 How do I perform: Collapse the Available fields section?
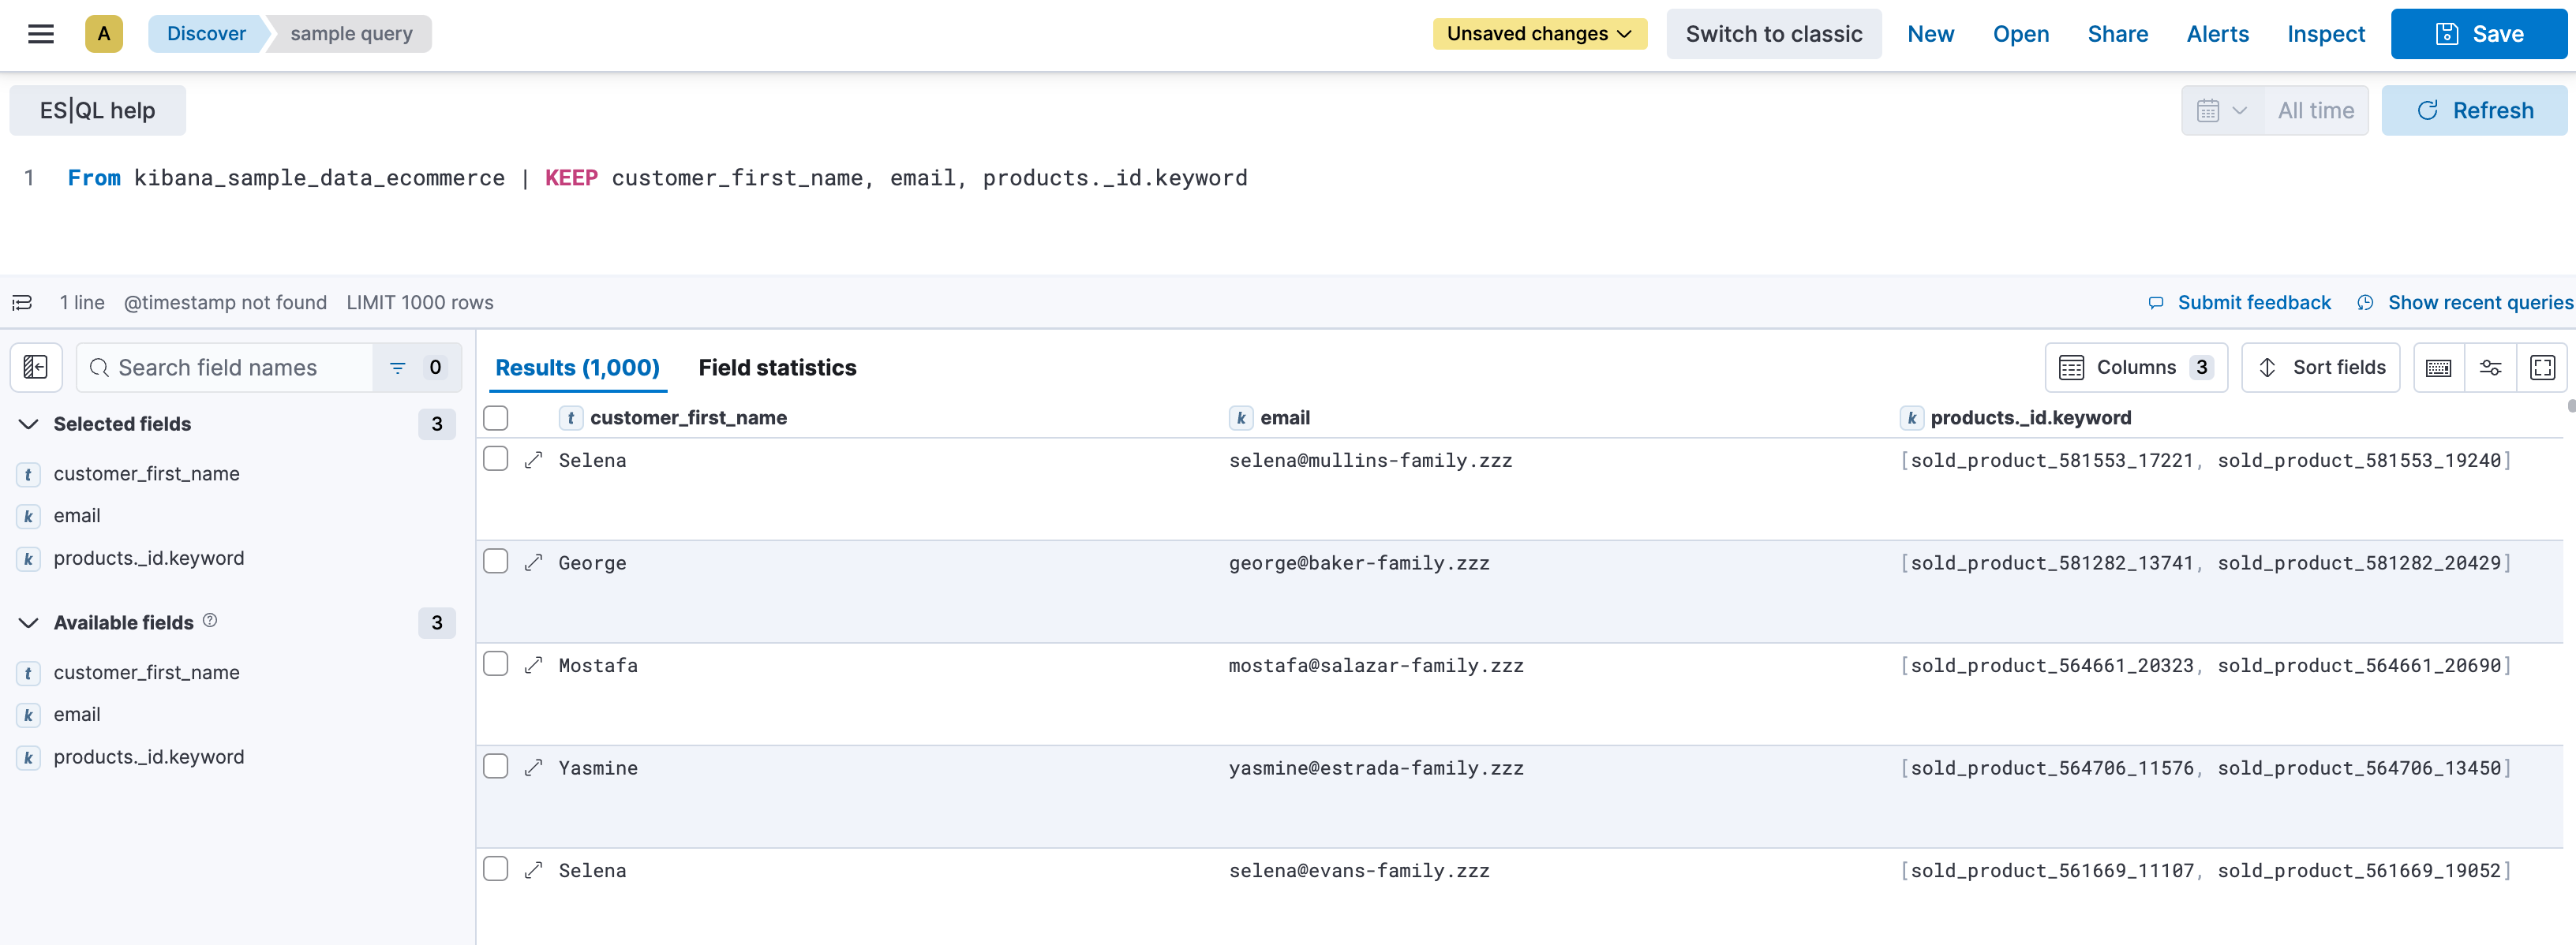click(x=26, y=622)
